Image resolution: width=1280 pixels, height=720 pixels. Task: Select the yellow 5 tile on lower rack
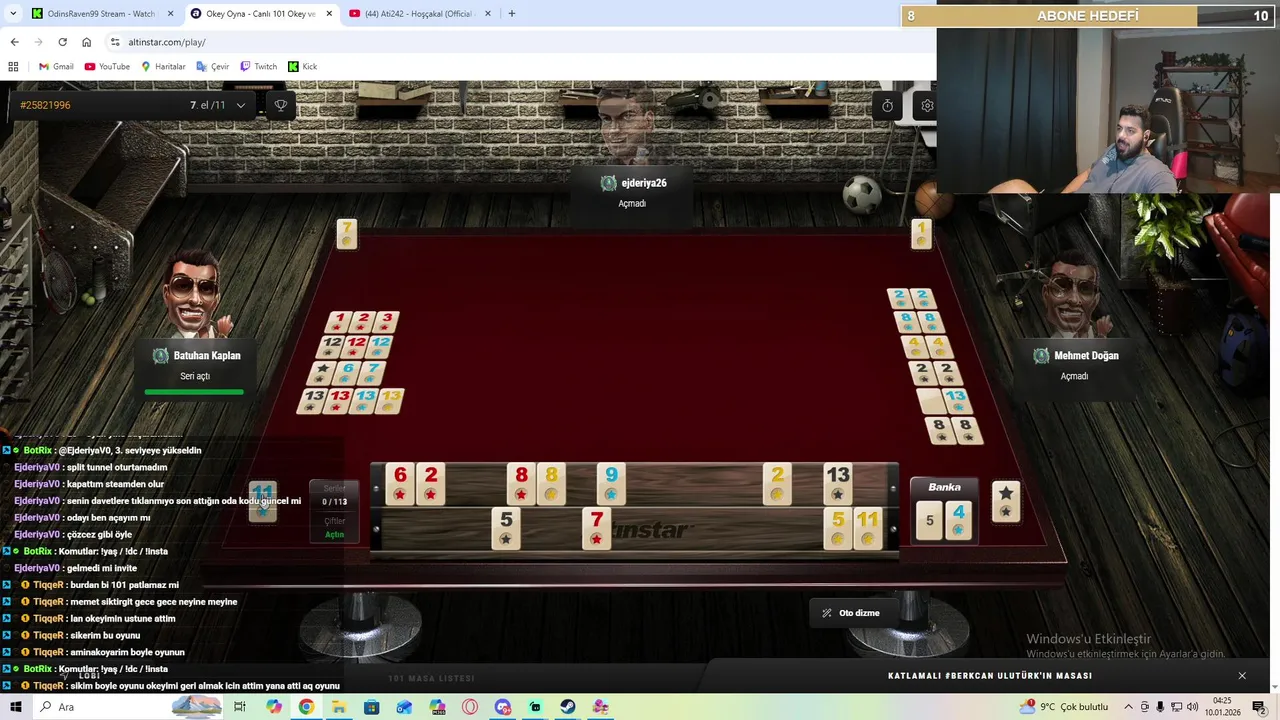click(x=838, y=528)
